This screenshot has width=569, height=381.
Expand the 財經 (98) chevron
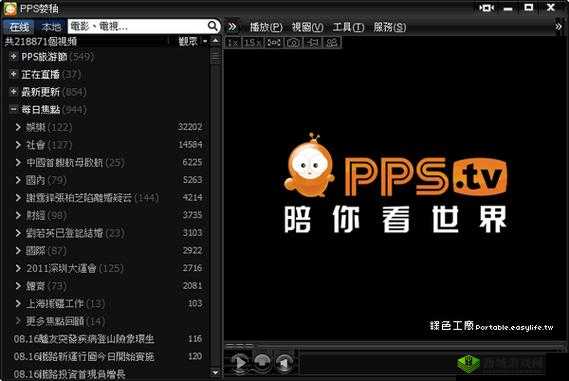(x=18, y=215)
